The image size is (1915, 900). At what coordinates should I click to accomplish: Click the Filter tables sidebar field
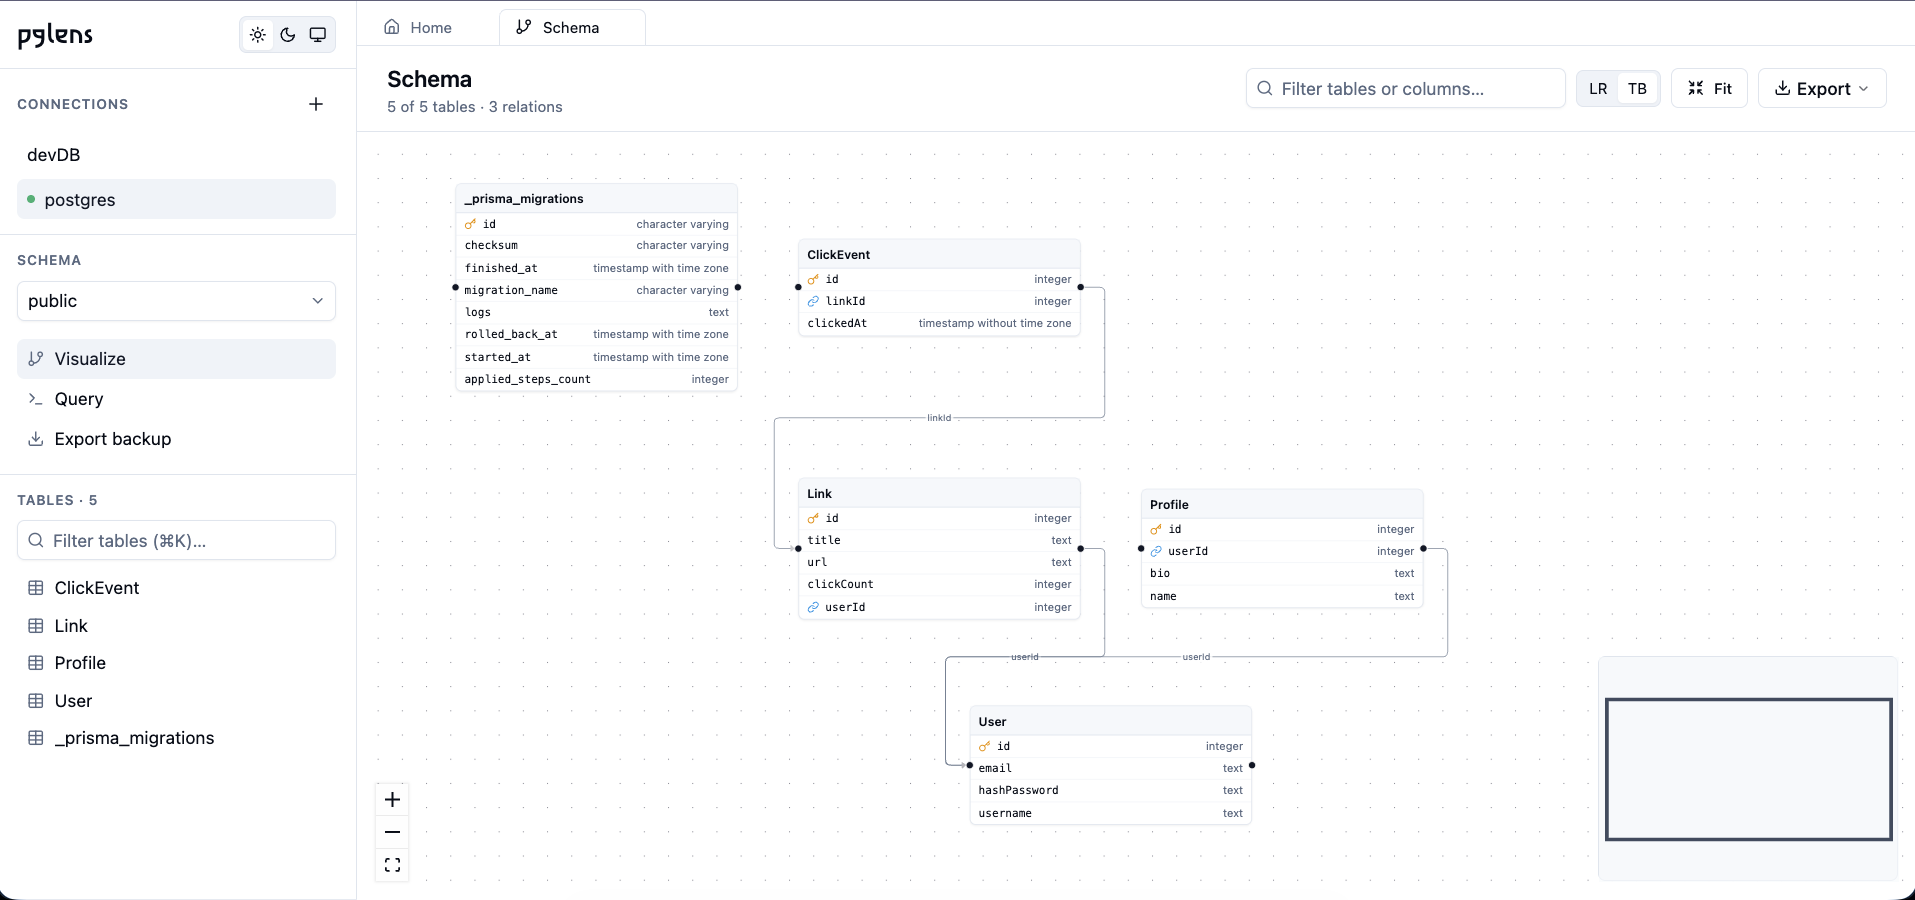pyautogui.click(x=176, y=541)
